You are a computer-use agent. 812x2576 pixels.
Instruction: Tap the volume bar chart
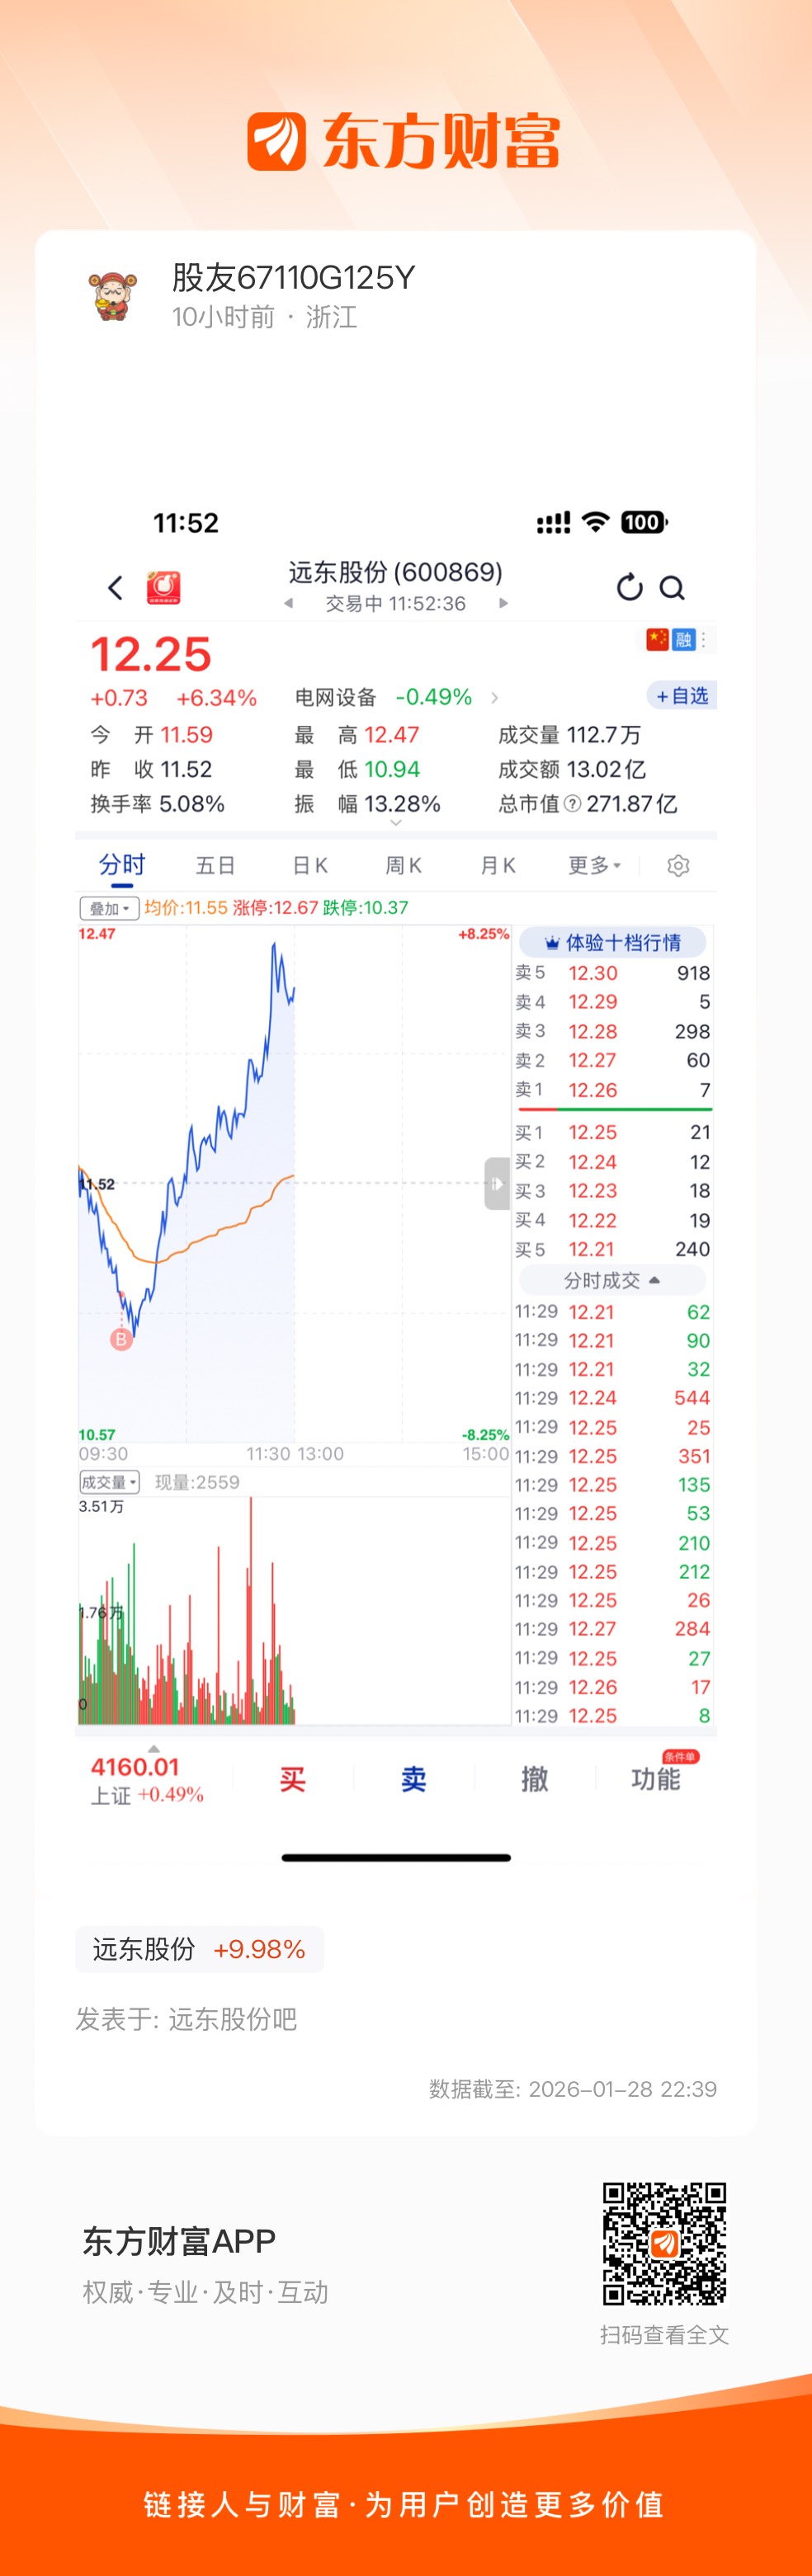click(294, 1610)
